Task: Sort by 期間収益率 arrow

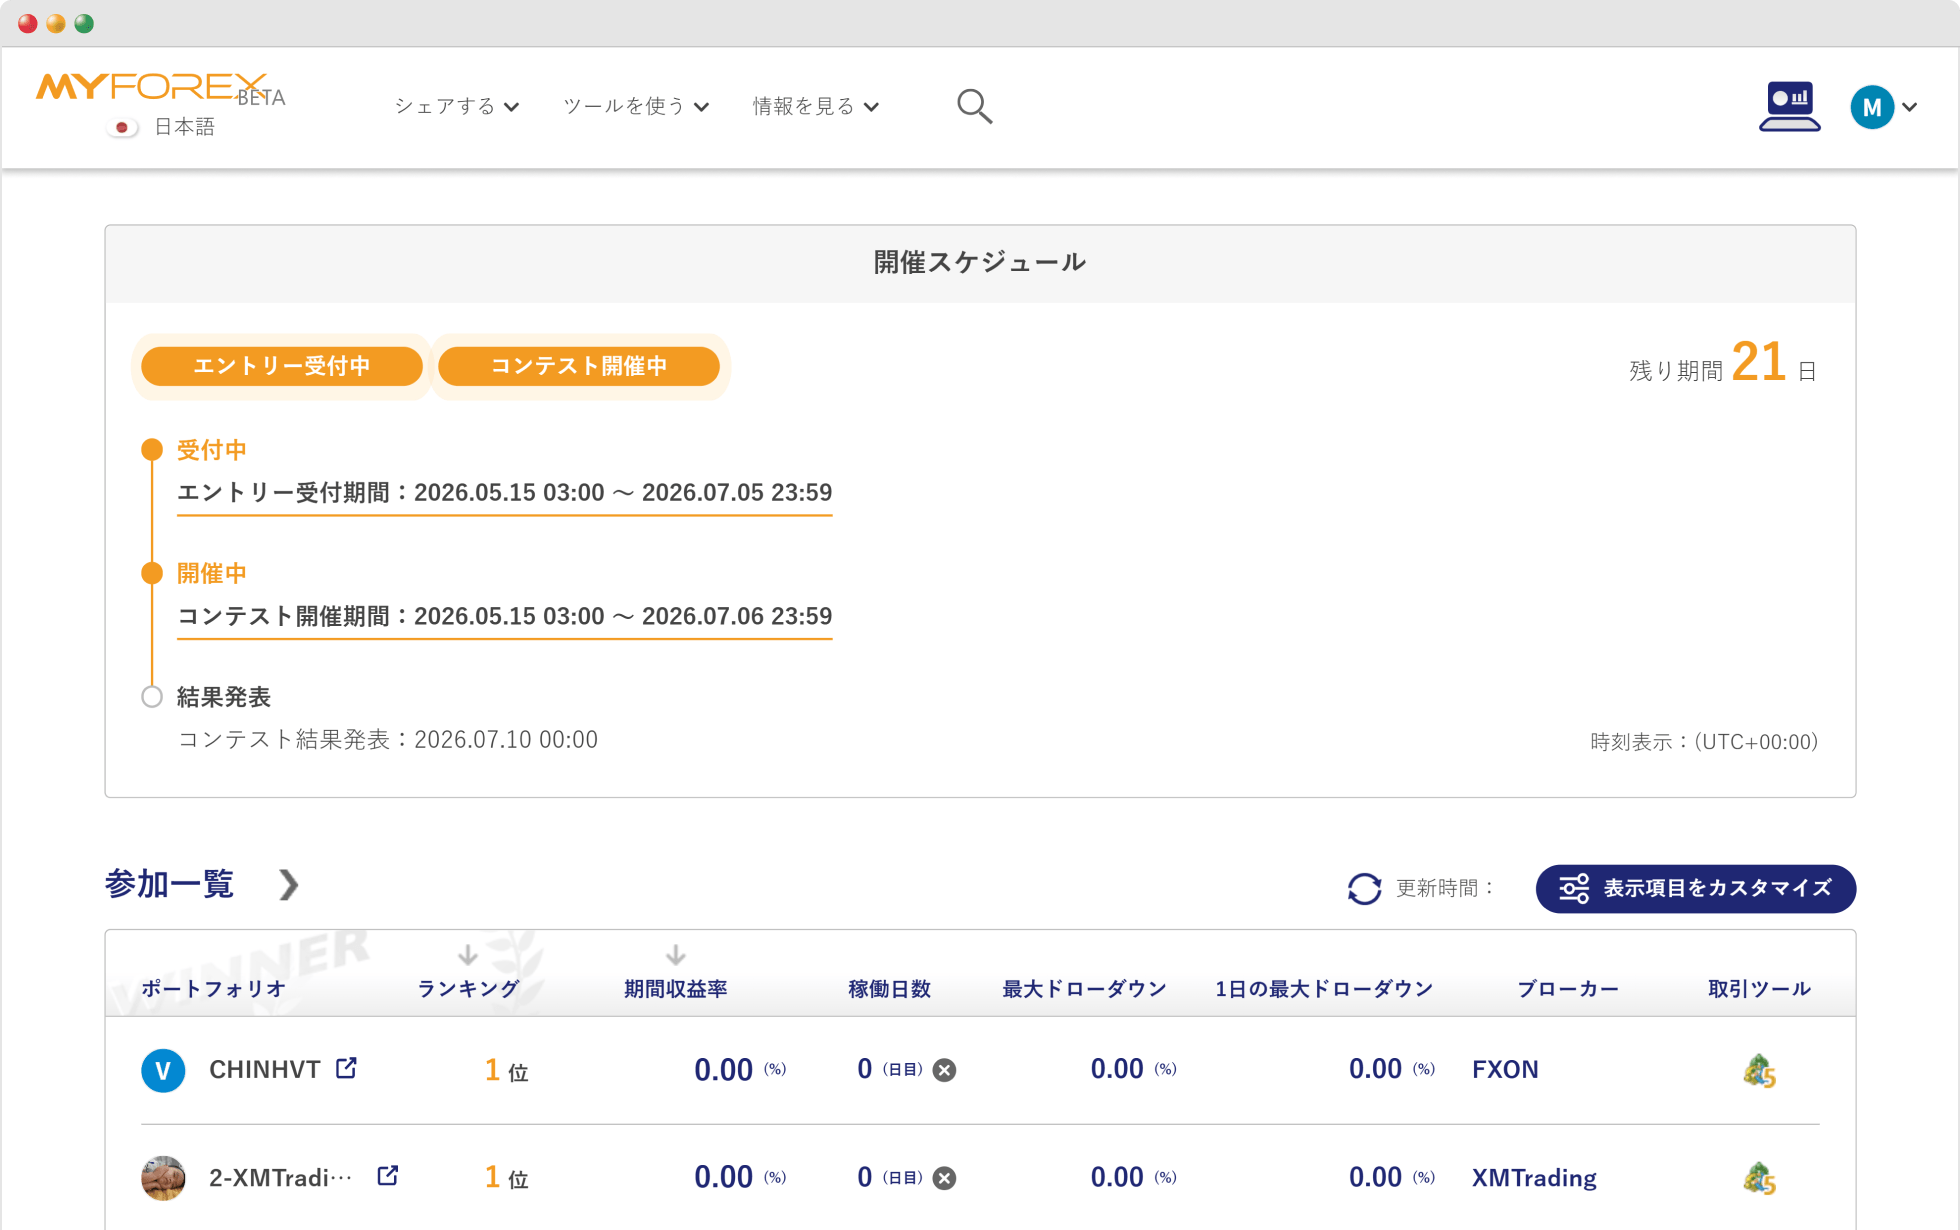Action: (676, 955)
